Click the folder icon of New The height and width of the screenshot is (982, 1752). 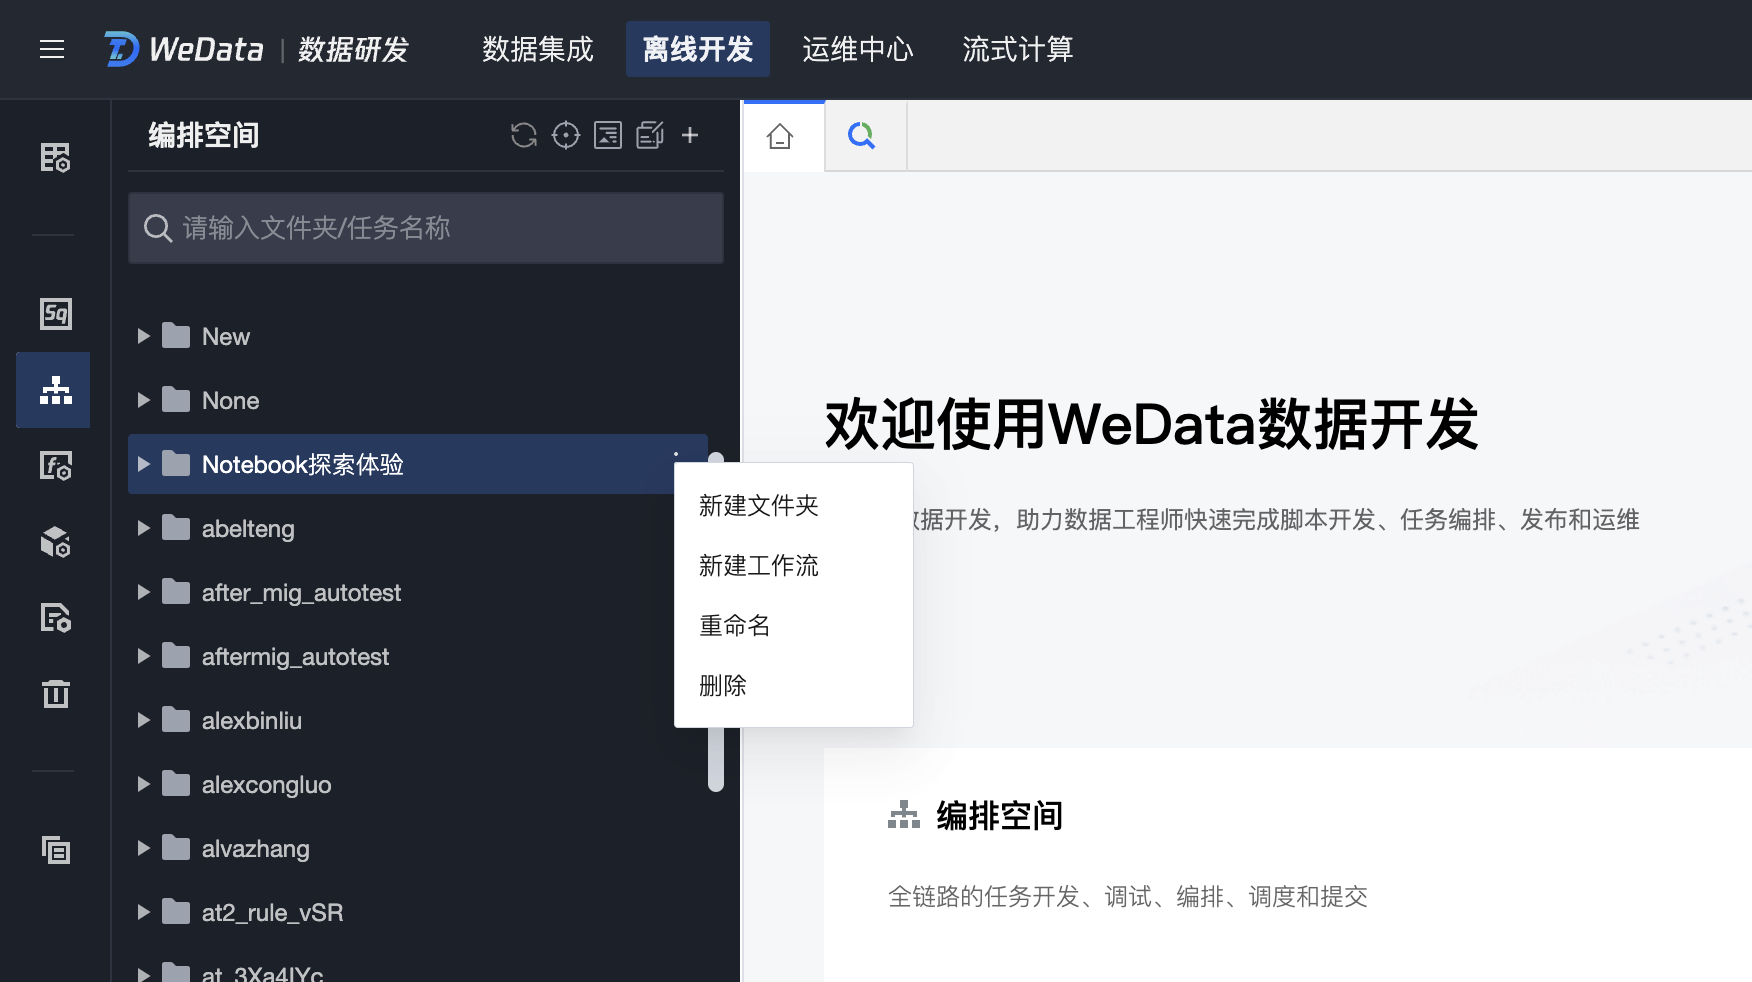pyautogui.click(x=176, y=336)
